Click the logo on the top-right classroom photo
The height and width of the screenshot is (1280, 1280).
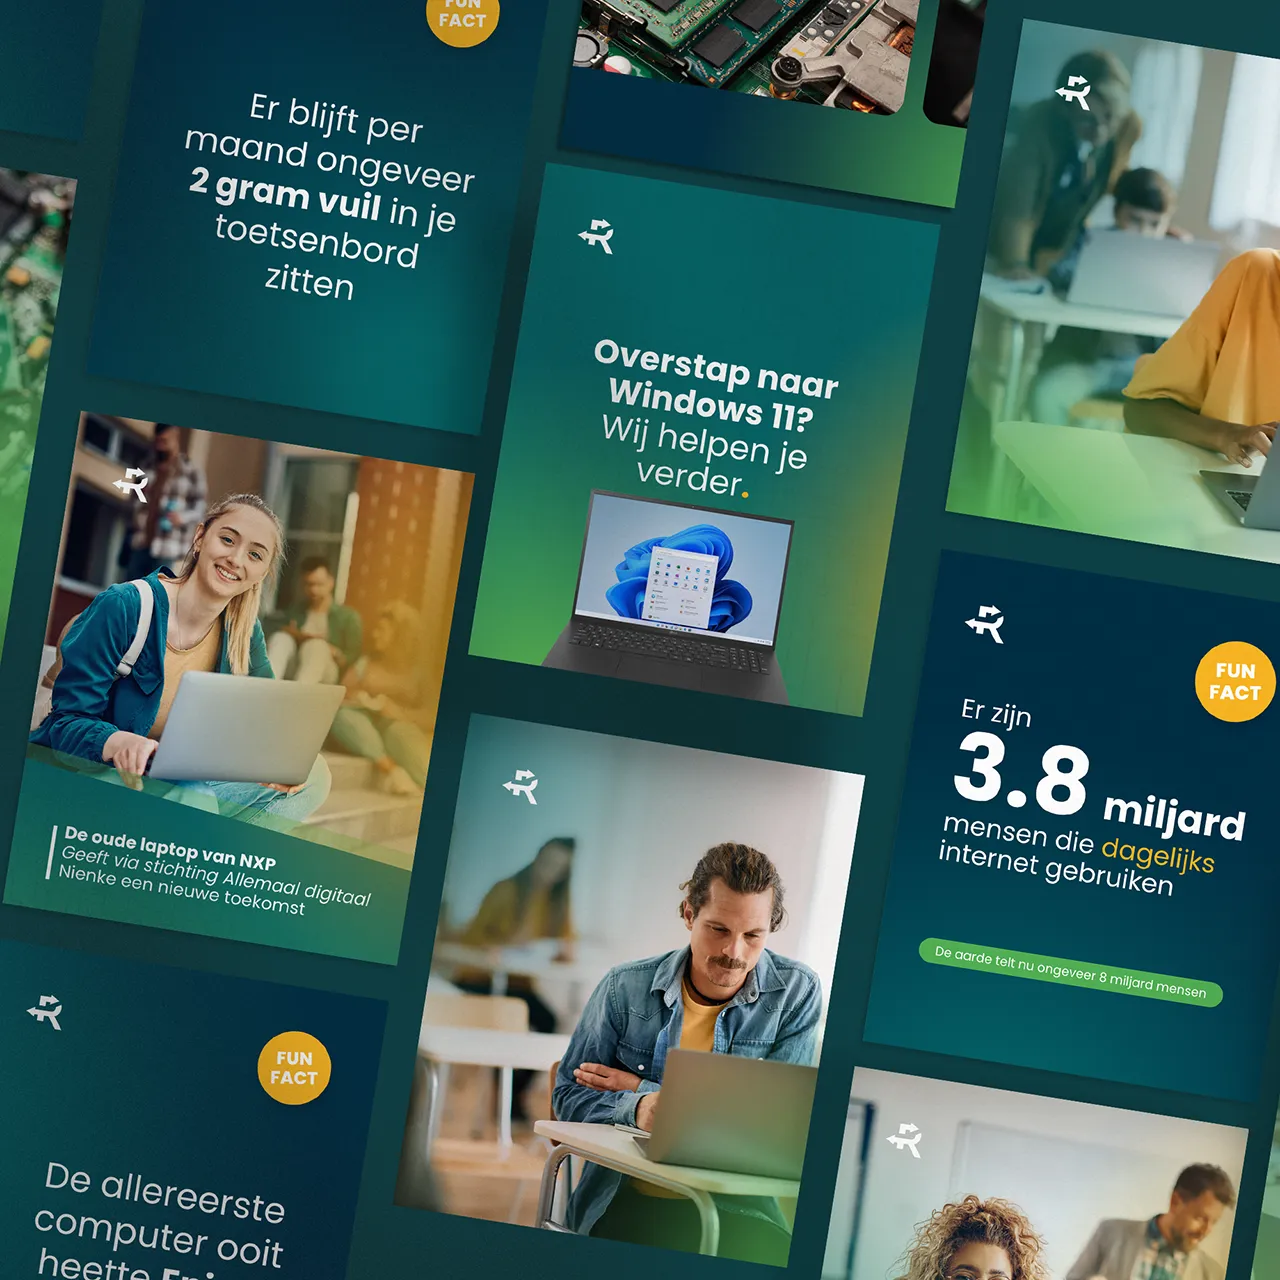(1074, 92)
